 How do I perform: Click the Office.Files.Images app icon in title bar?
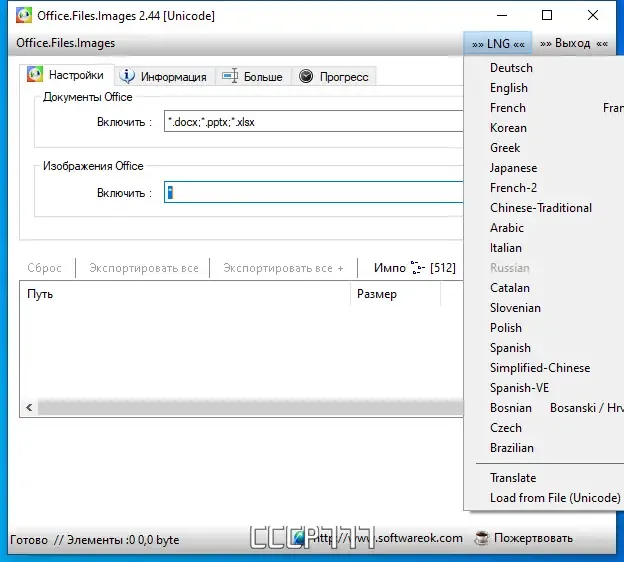(24, 15)
